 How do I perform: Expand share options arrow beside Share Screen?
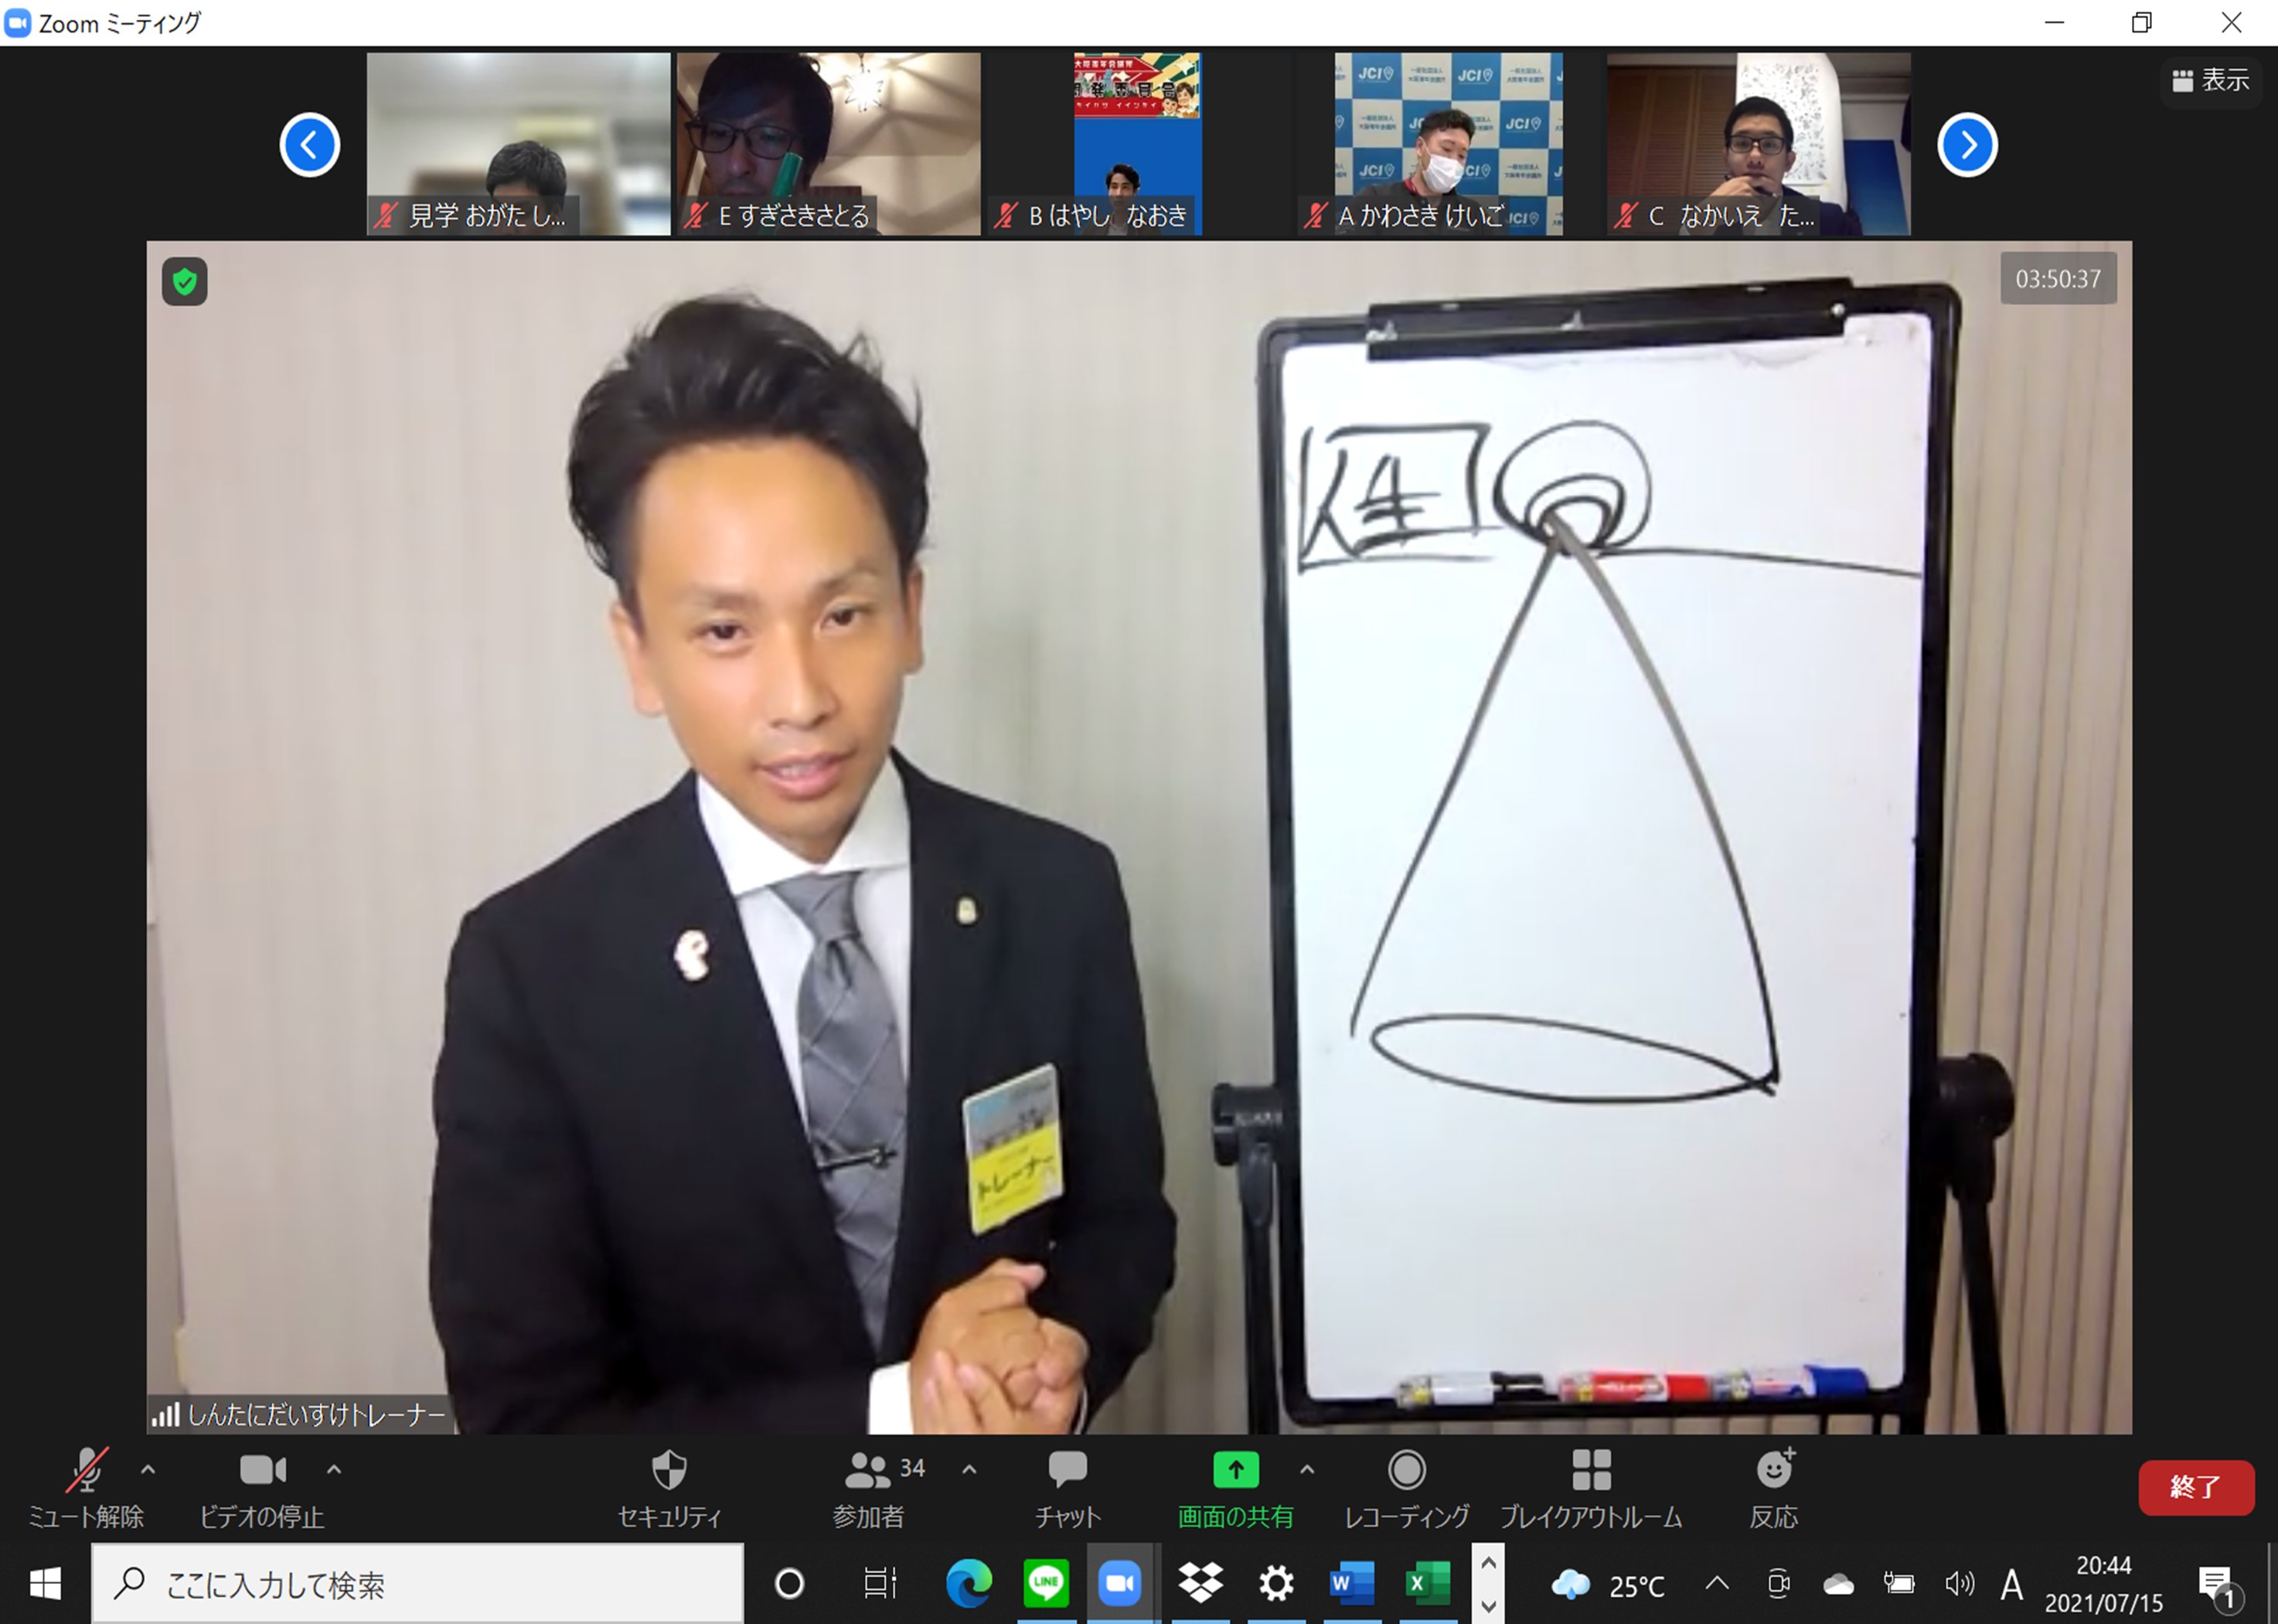point(1307,1470)
